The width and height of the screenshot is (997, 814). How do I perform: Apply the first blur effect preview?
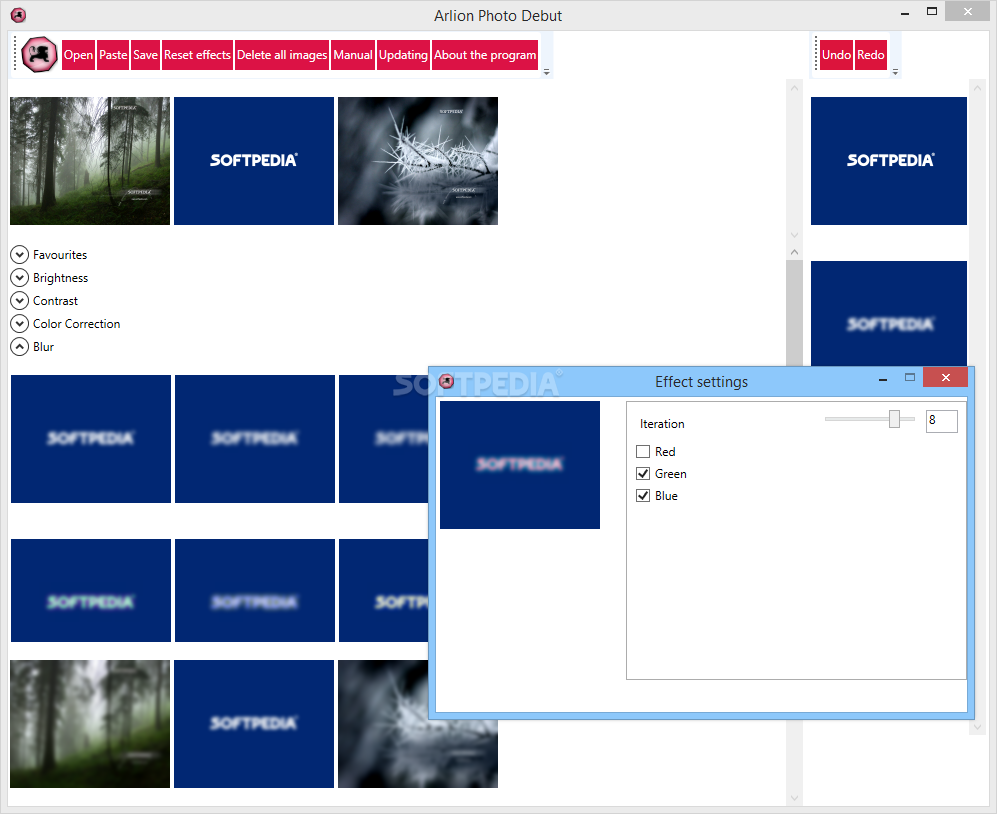click(x=91, y=439)
